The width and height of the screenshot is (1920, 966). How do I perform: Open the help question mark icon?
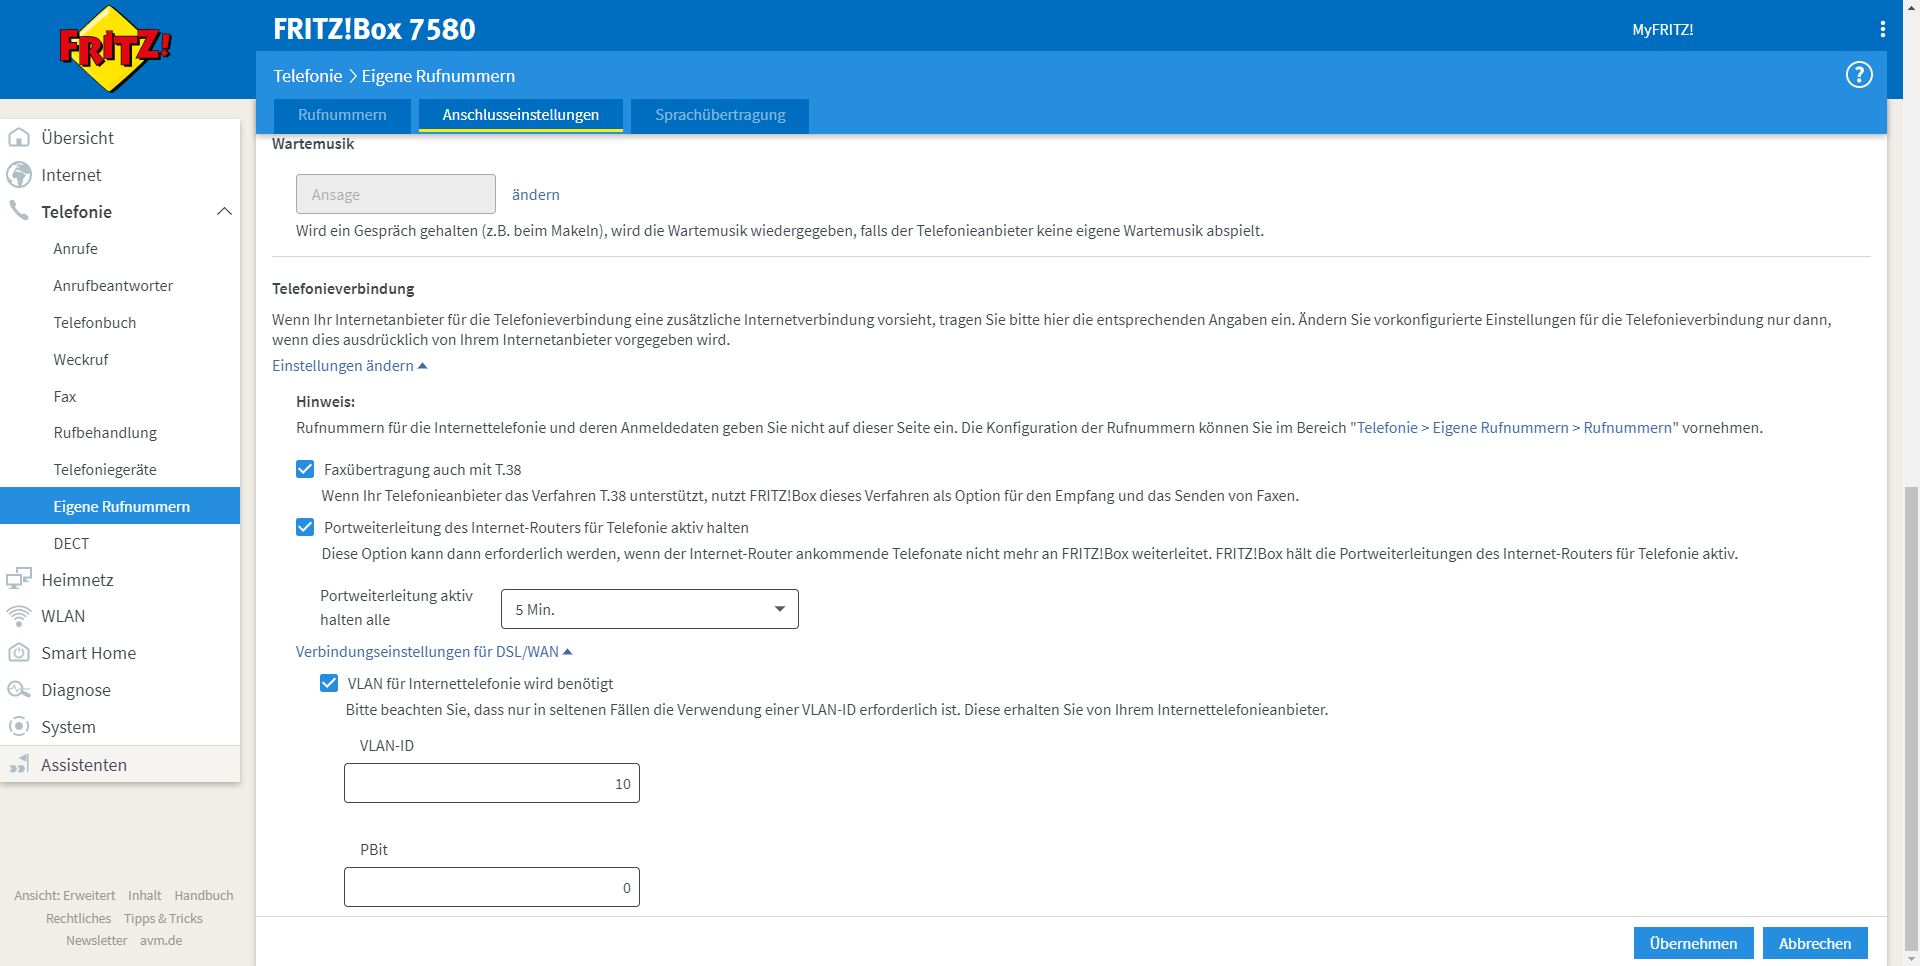click(x=1859, y=75)
